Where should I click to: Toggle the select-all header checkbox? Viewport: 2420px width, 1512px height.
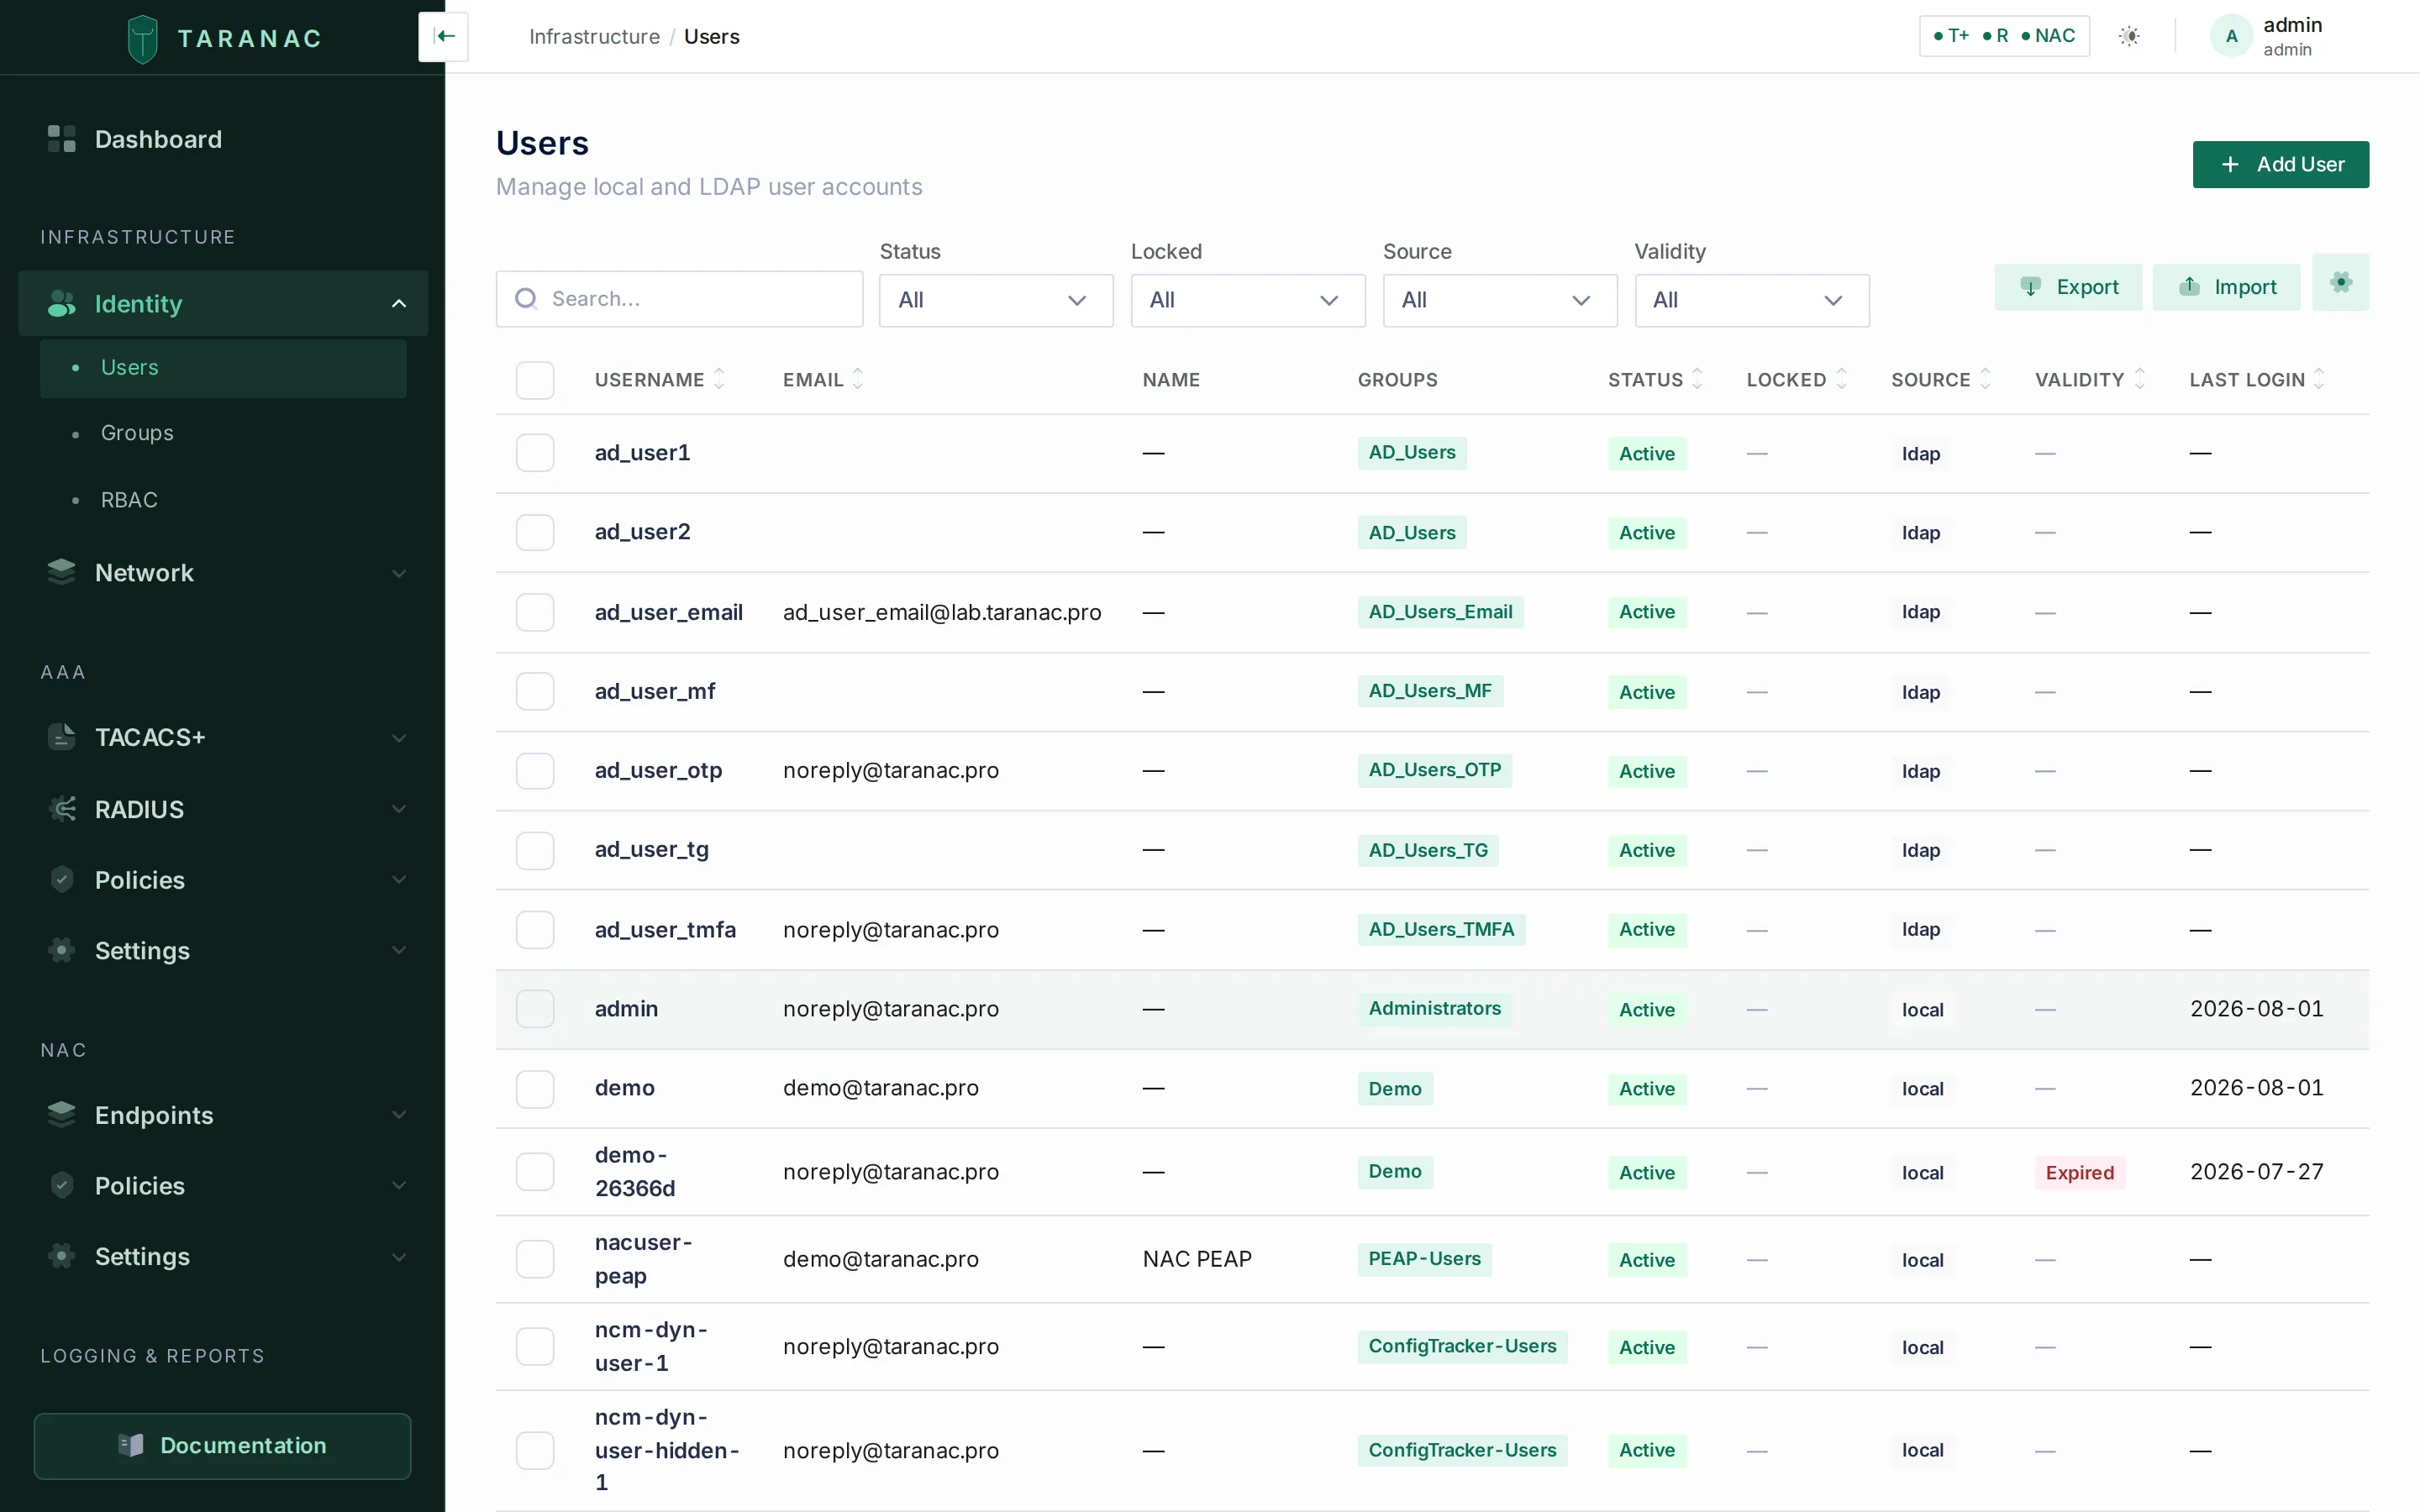[x=535, y=380]
